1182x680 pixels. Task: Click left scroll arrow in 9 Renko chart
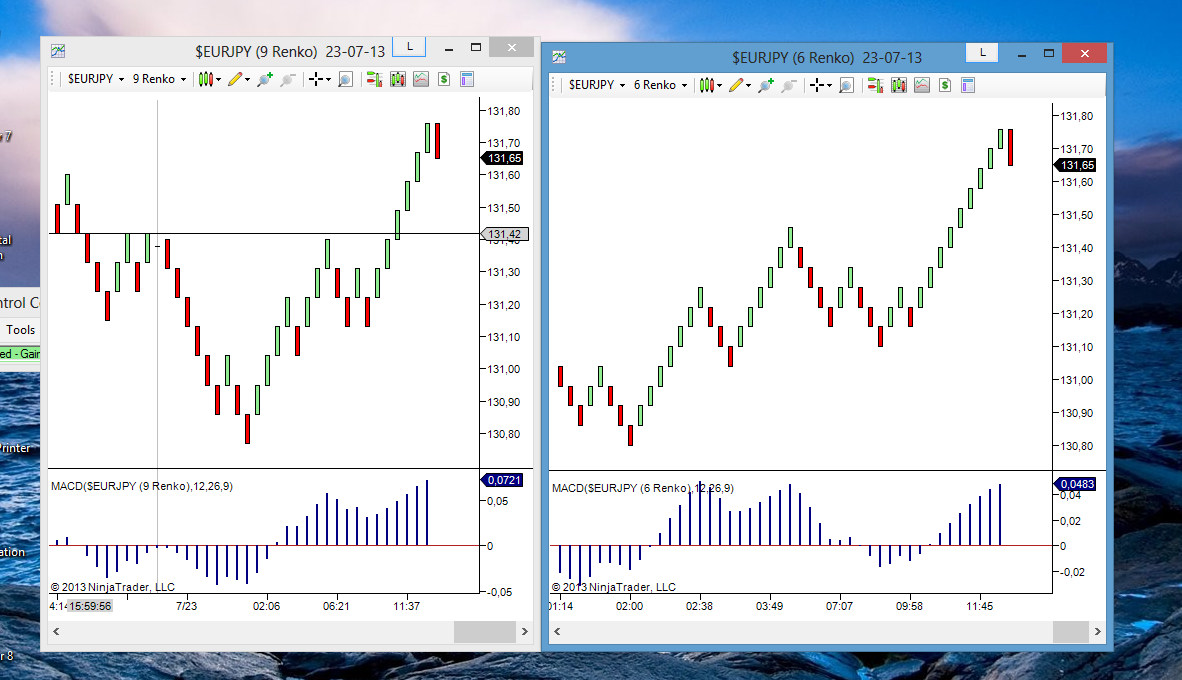coord(57,632)
